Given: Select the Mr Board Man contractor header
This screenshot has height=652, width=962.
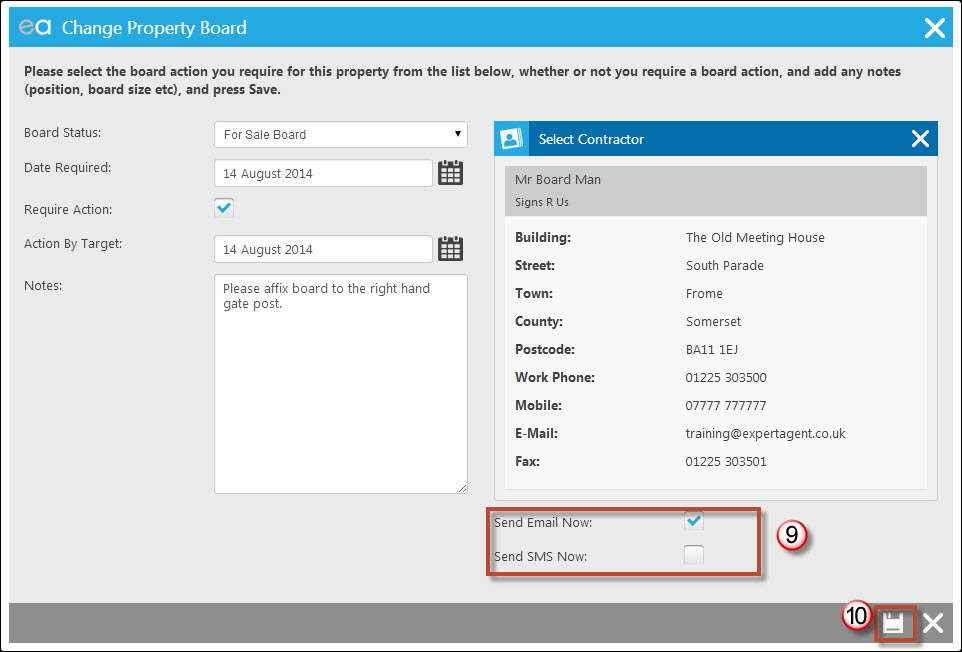Looking at the screenshot, I should click(715, 190).
